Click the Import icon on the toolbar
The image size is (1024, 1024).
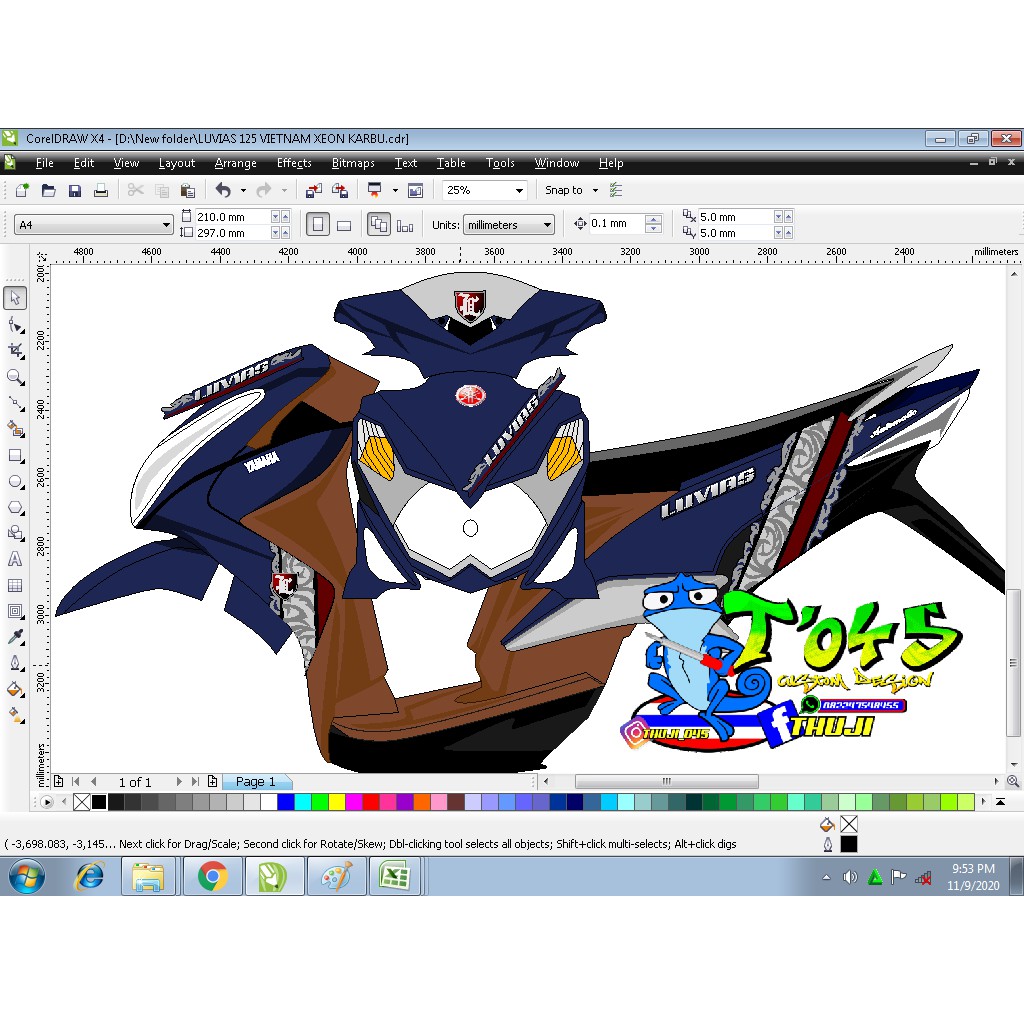click(314, 190)
